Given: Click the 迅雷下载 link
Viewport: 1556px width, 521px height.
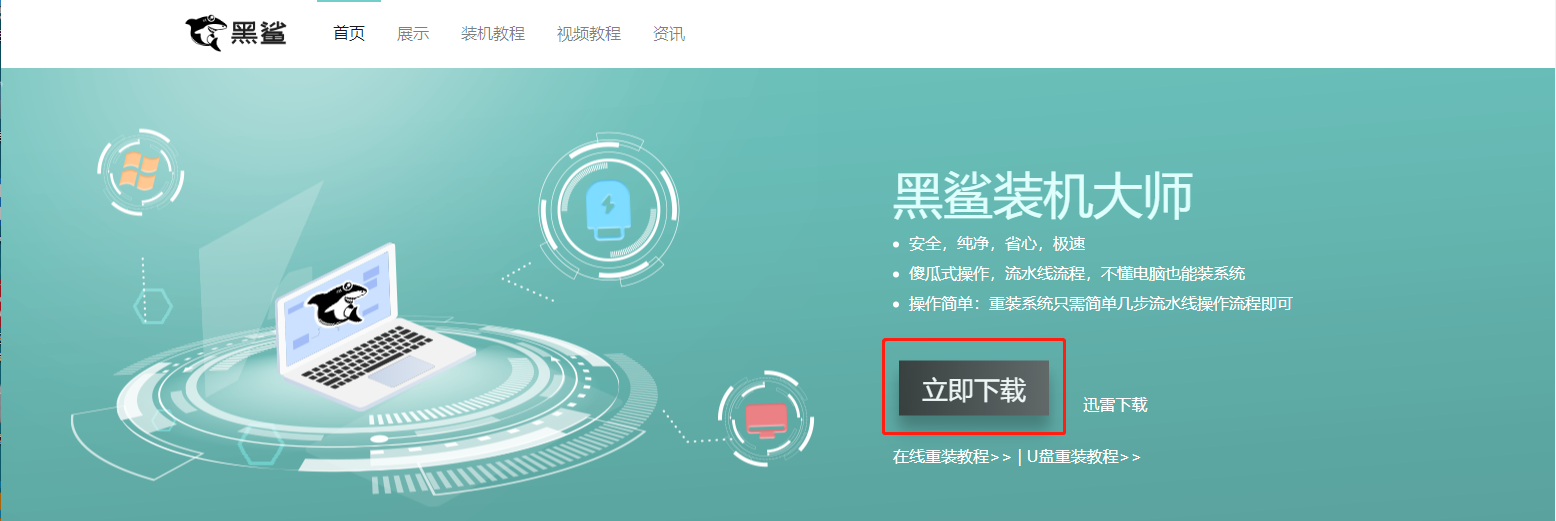Looking at the screenshot, I should point(1115,405).
